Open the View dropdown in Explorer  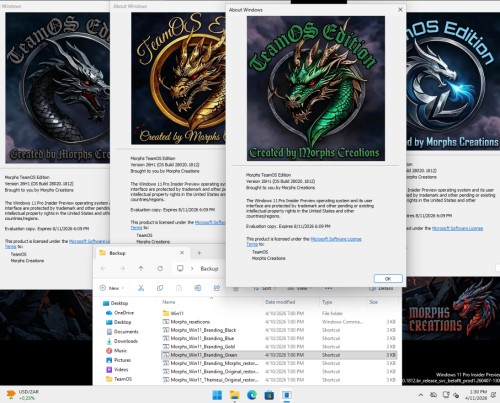(x=299, y=288)
